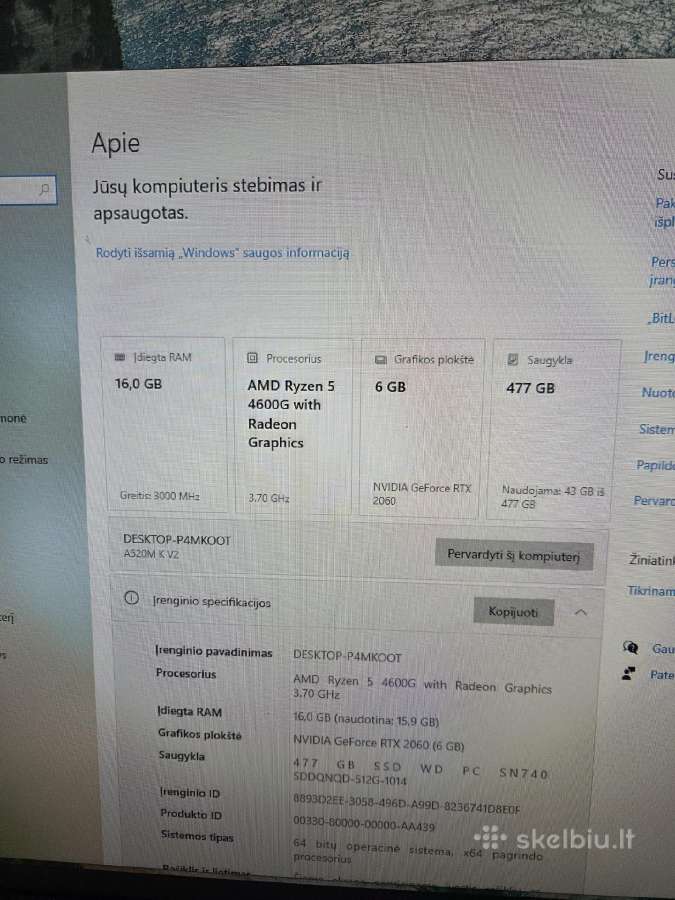
Task: Click the Kopijuoti button
Action: coord(513,612)
